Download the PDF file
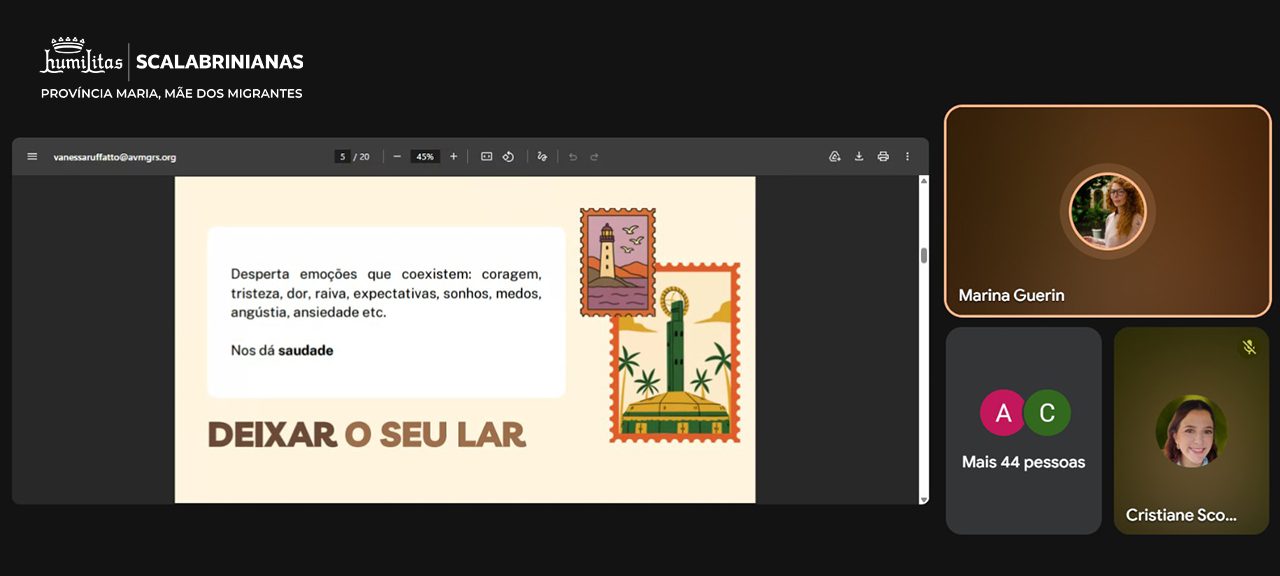 (859, 157)
